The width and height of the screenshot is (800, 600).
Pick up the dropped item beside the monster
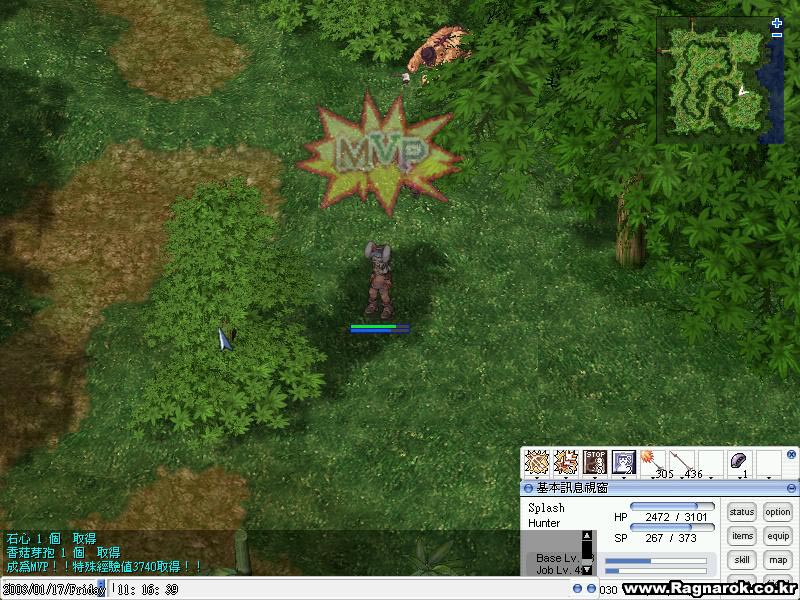tap(406, 78)
